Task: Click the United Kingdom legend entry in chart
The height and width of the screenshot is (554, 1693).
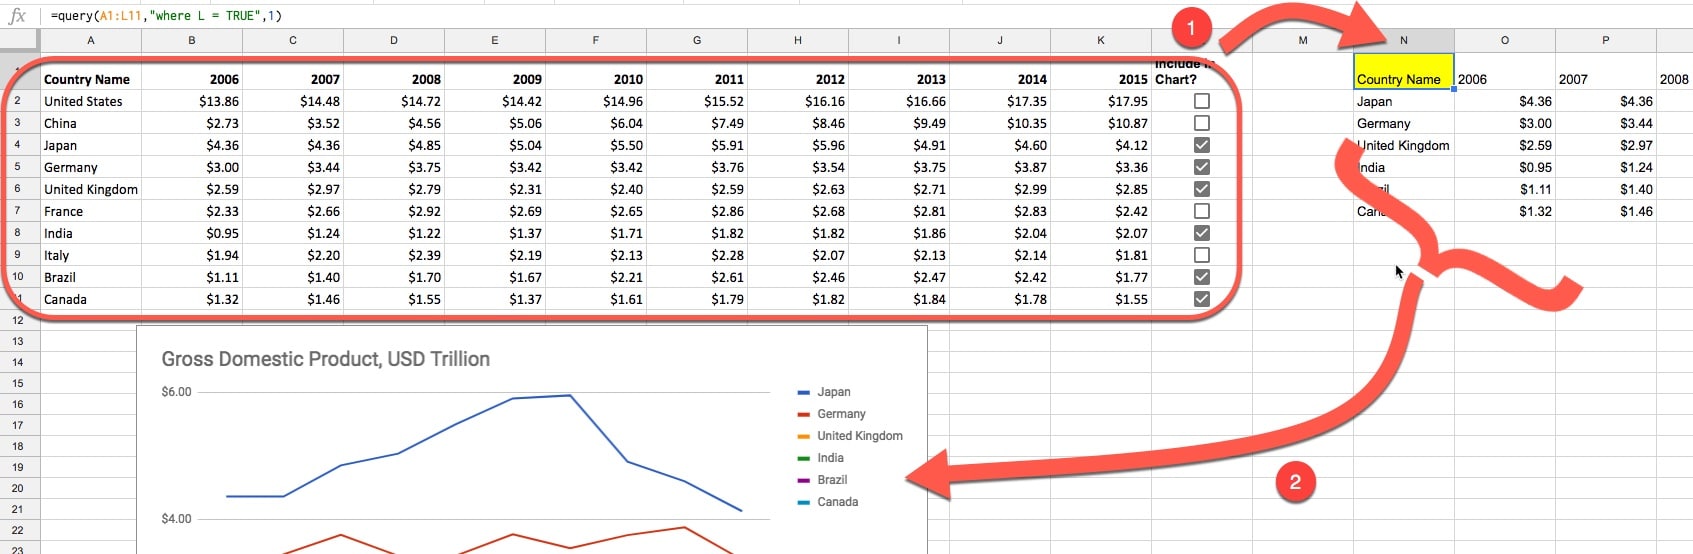Action: [x=850, y=436]
